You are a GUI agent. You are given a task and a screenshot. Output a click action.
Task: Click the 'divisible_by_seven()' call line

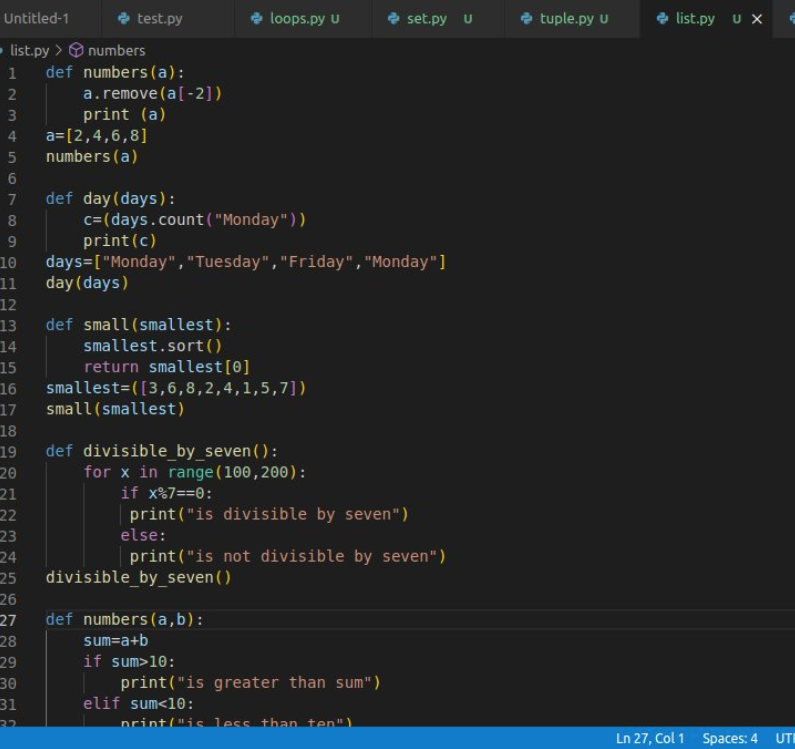(138, 577)
